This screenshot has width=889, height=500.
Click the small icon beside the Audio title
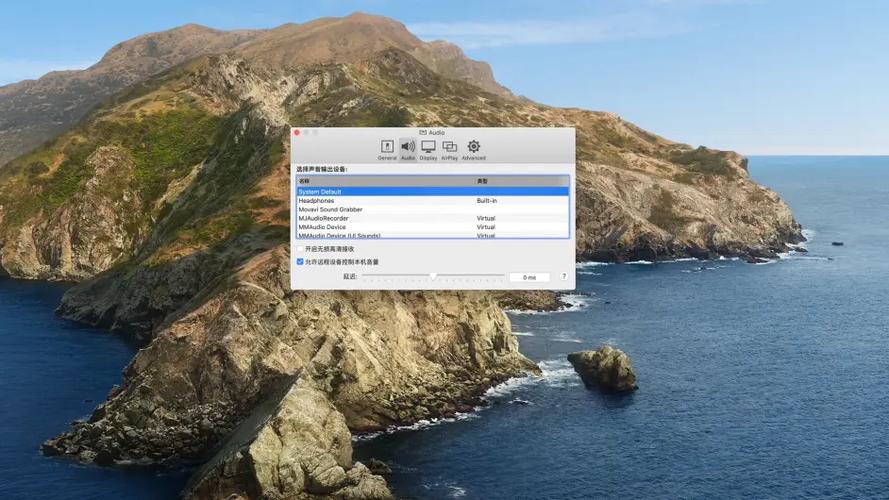tap(422, 132)
